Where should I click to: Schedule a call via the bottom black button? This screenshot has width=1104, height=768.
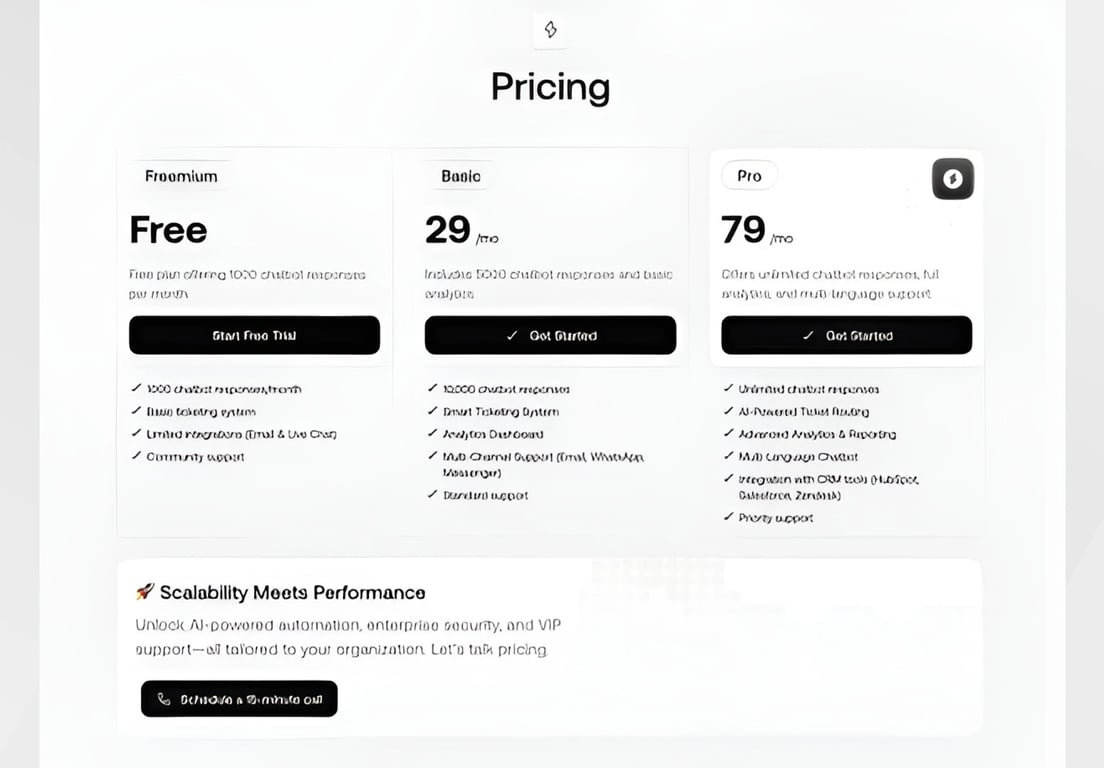239,699
